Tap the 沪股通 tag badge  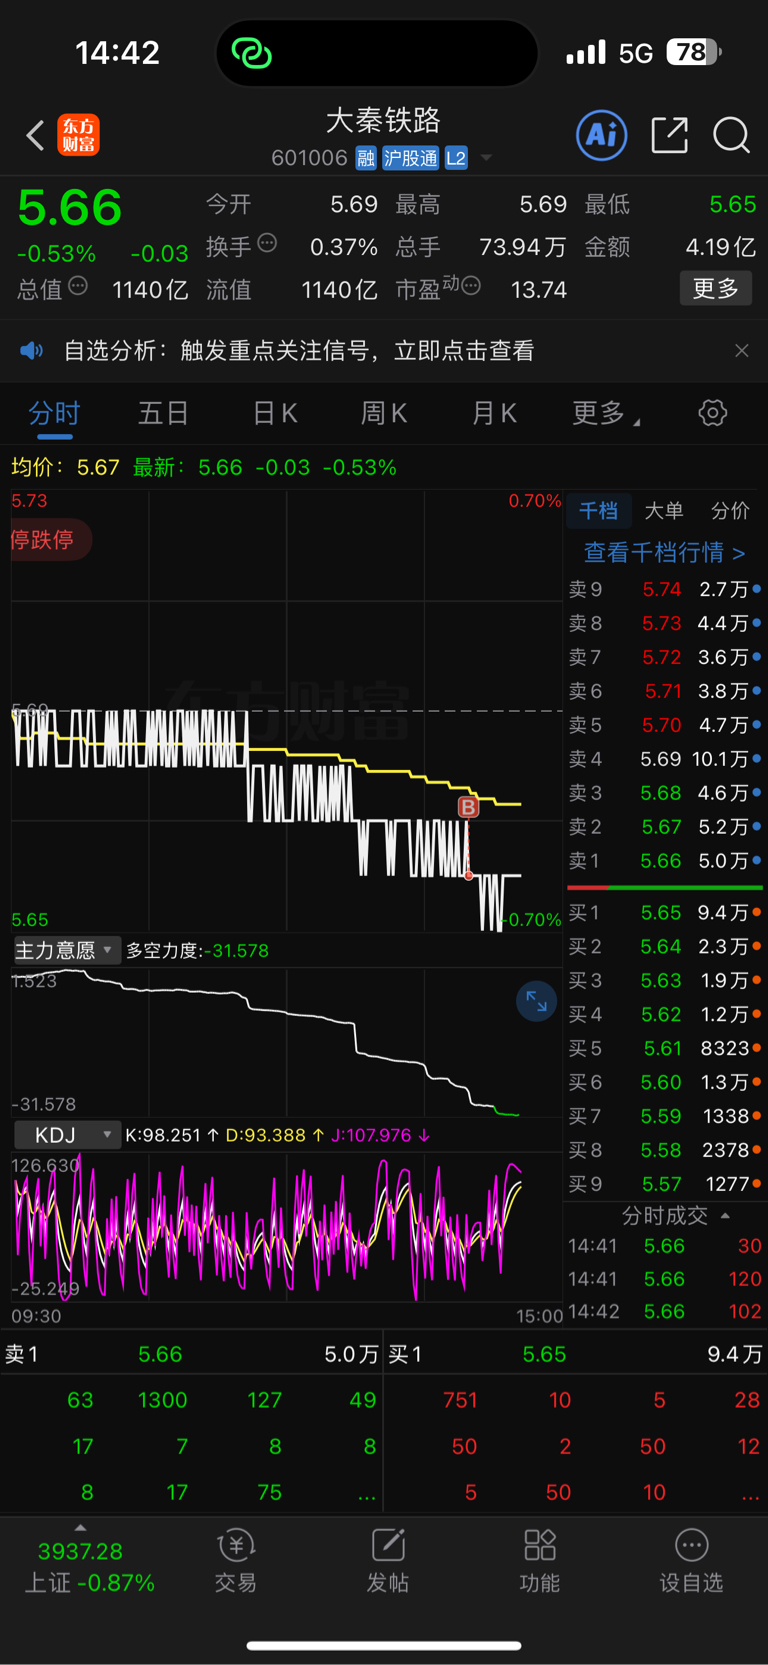point(411,158)
